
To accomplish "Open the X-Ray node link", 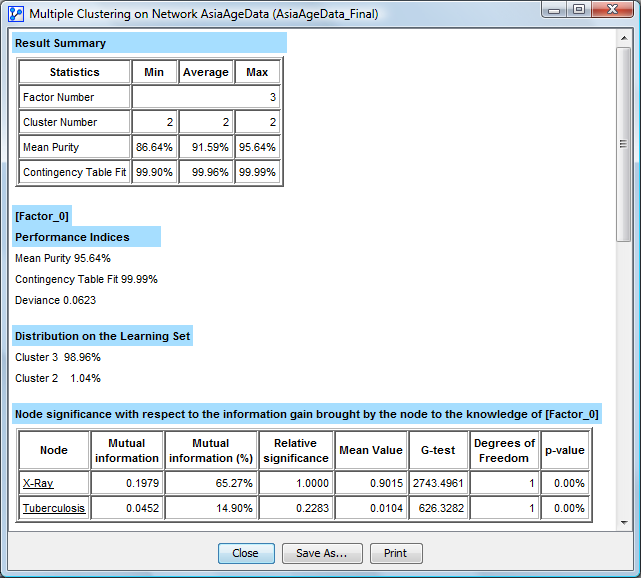I will [x=39, y=483].
